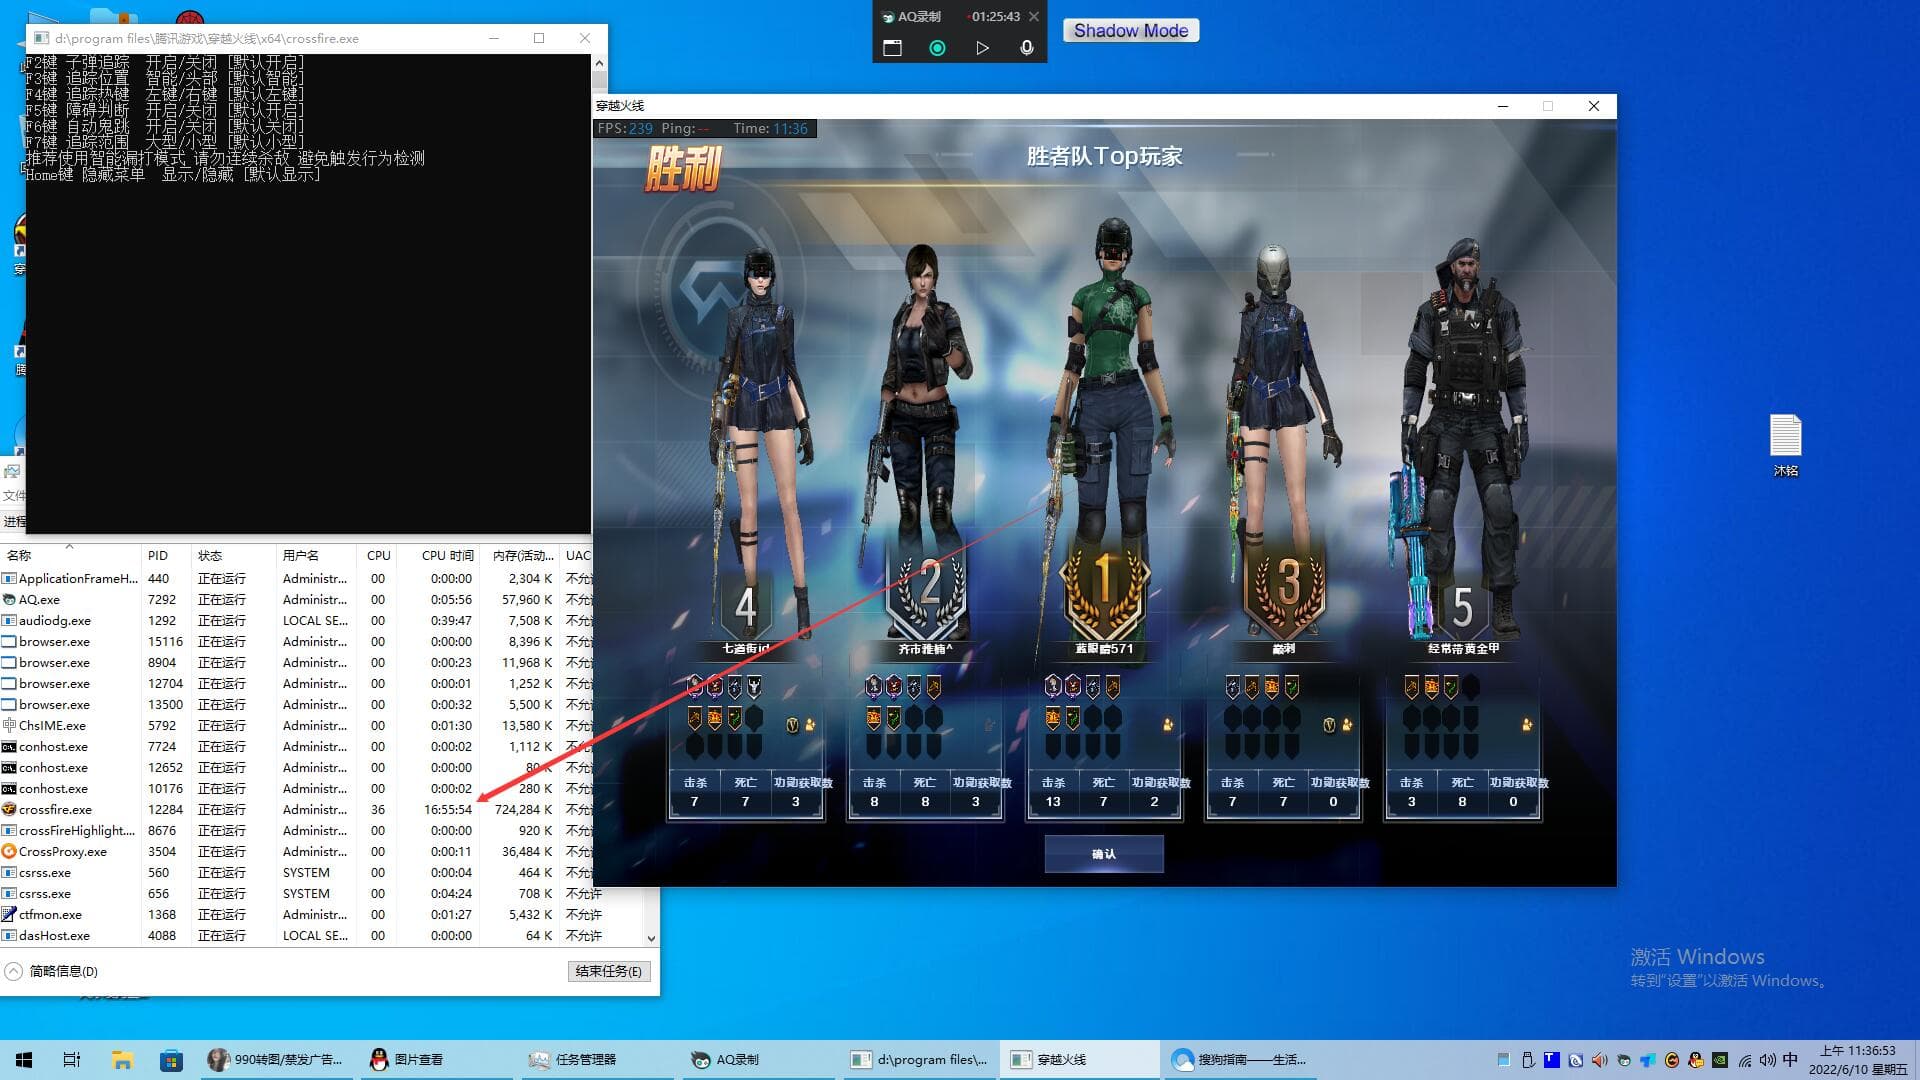Sort processes by PID column header

165,555
